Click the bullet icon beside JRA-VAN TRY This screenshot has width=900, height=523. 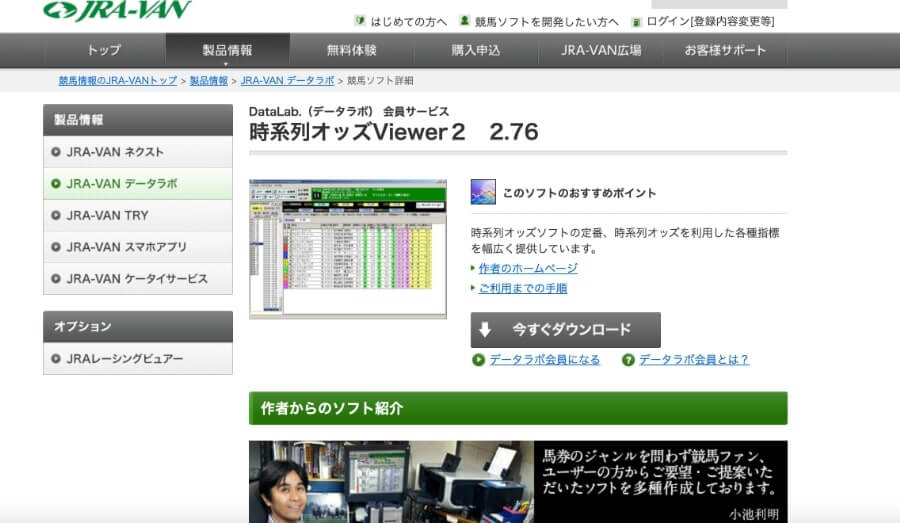point(56,215)
